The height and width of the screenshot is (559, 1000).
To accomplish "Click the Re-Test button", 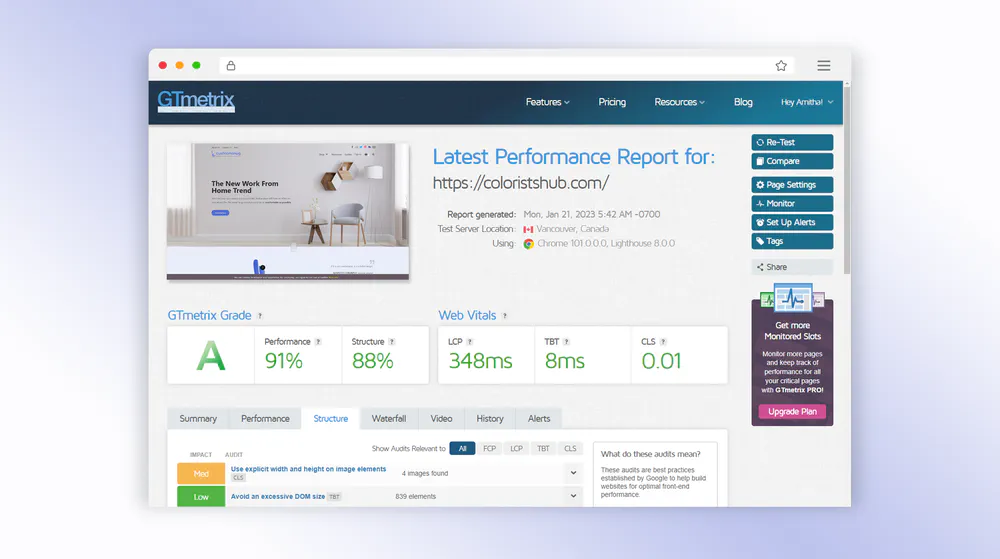I will 792,142.
